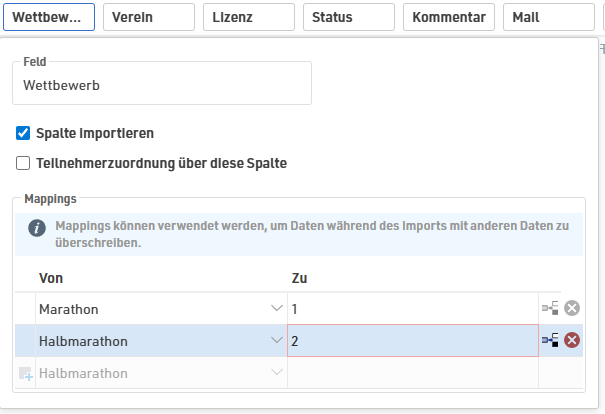The height and width of the screenshot is (414, 605).
Task: Enable Teilnehmerzuordnung über diese Spalte checkbox
Action: point(24,163)
